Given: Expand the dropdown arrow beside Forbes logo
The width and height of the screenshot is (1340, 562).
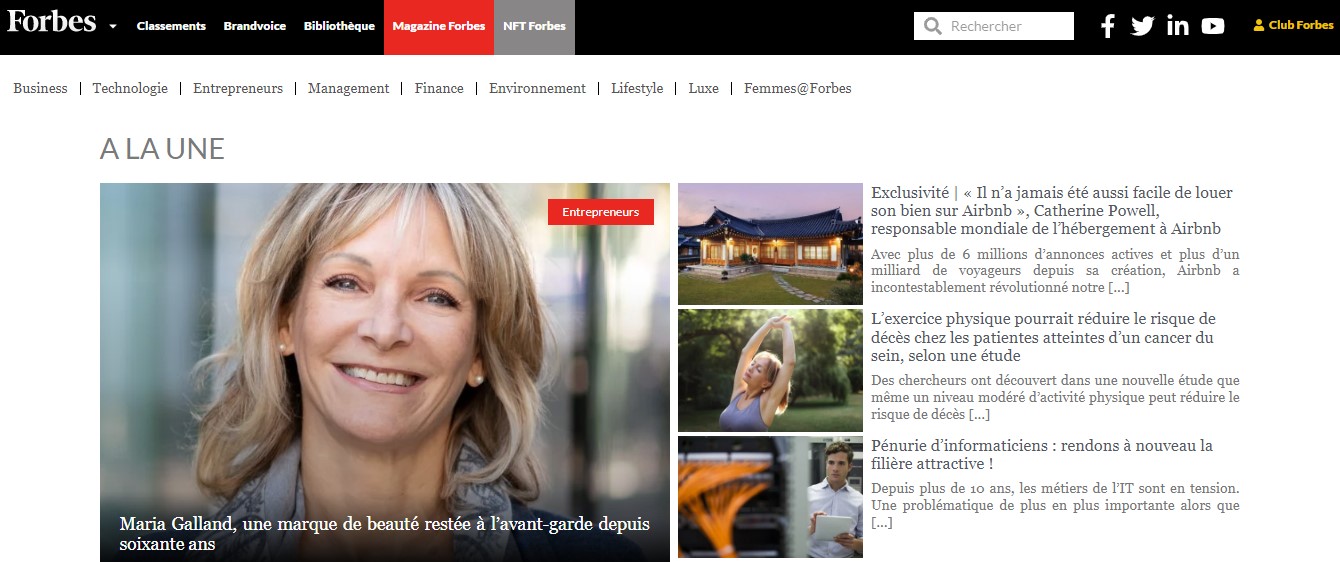Looking at the screenshot, I should point(113,26).
